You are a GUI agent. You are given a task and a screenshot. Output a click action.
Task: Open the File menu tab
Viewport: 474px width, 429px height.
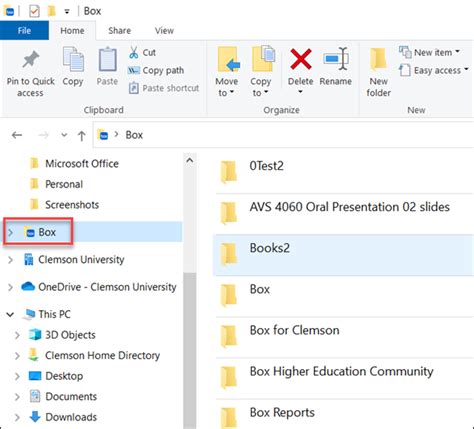pyautogui.click(x=24, y=31)
